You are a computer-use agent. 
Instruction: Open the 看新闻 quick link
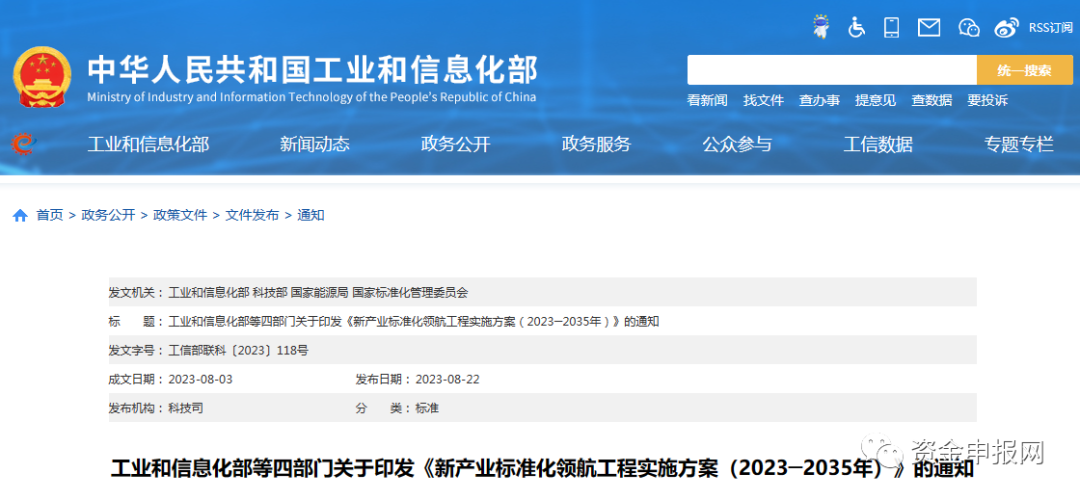point(707,101)
